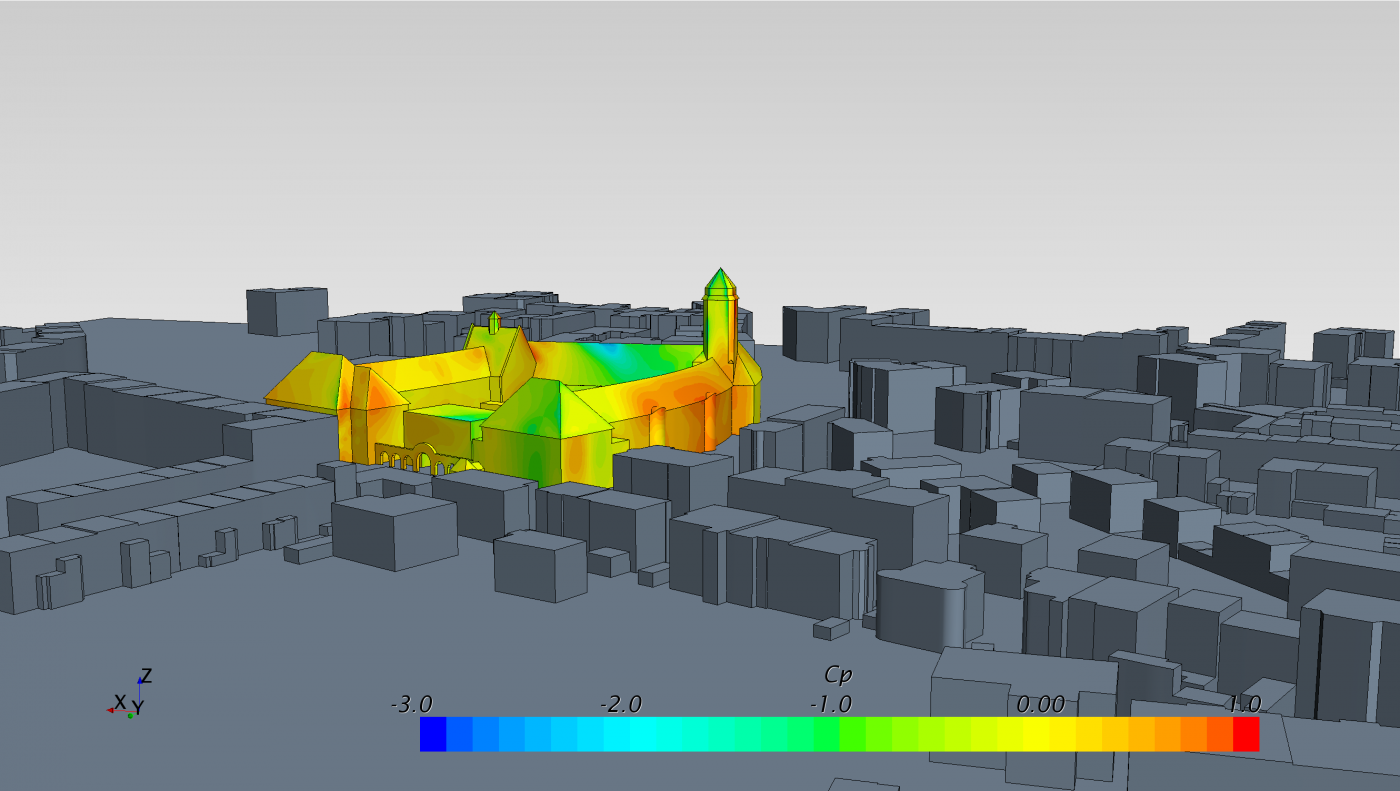Select the small spire on the colored roof
The height and width of the screenshot is (791, 1400).
pyautogui.click(x=494, y=320)
